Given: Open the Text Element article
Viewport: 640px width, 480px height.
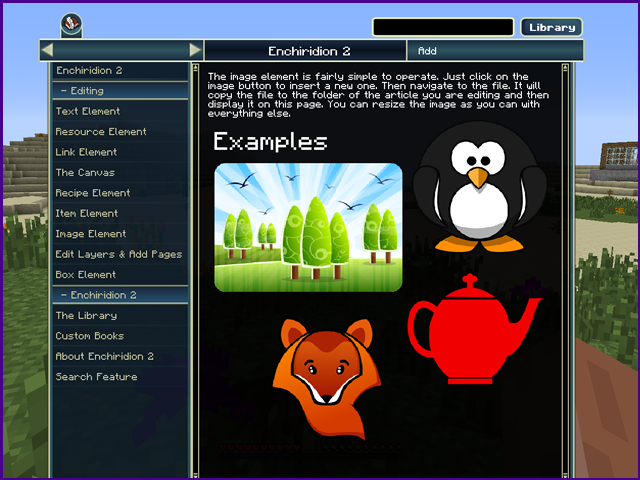Looking at the screenshot, I should click(x=88, y=111).
